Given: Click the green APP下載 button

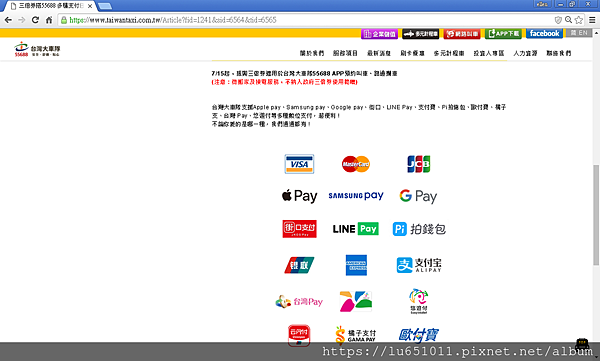Looking at the screenshot, I should click(x=503, y=34).
